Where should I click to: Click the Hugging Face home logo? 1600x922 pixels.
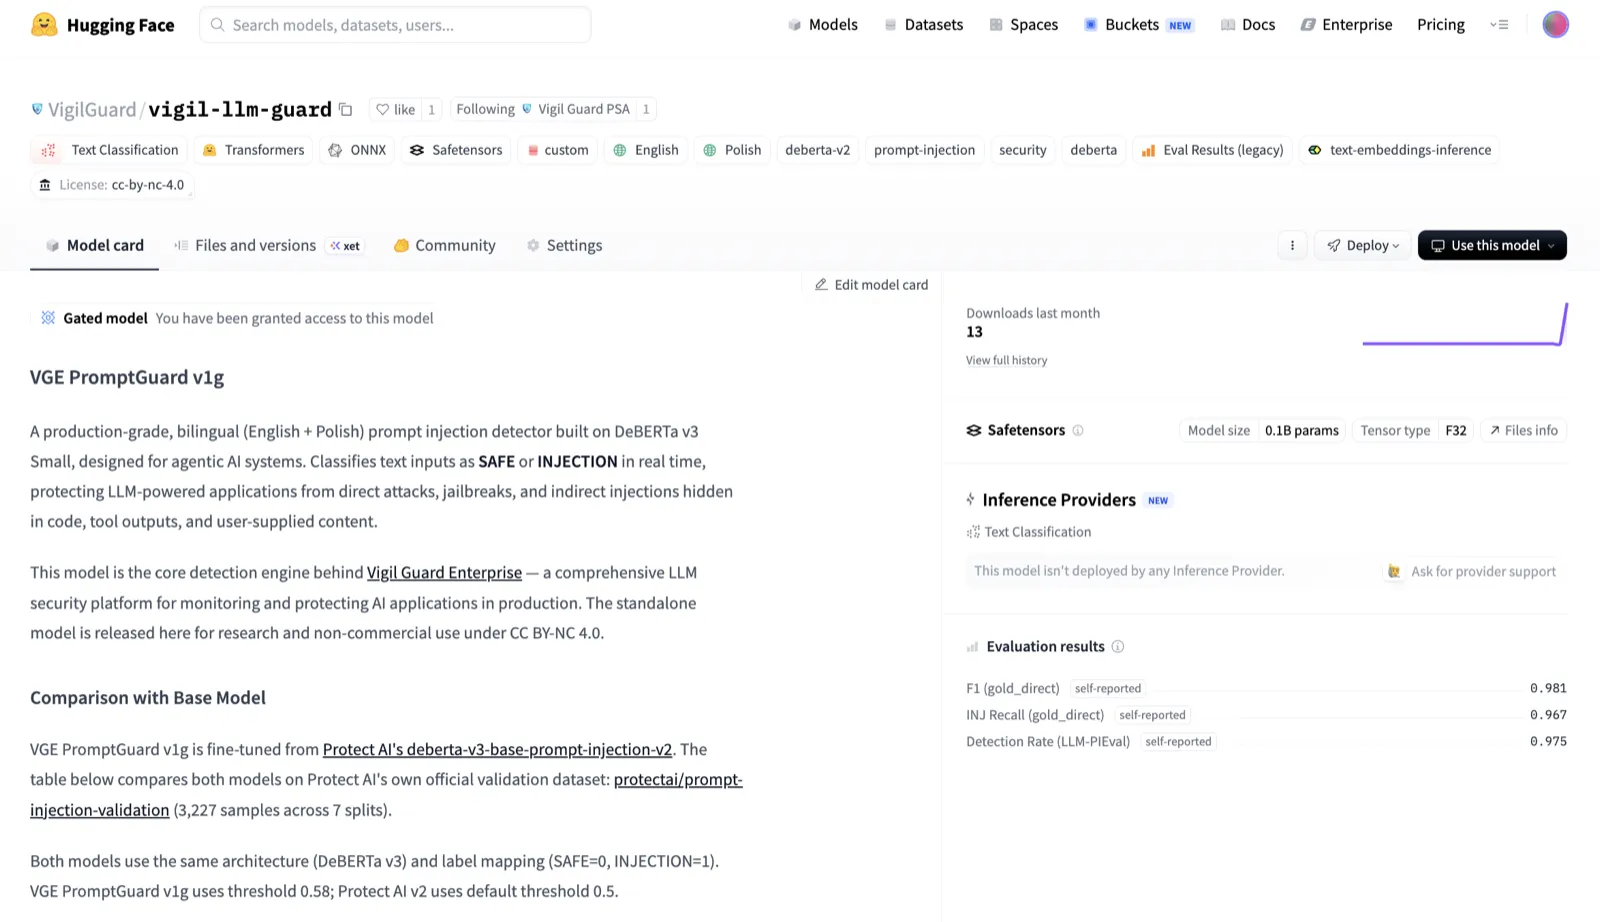click(103, 24)
